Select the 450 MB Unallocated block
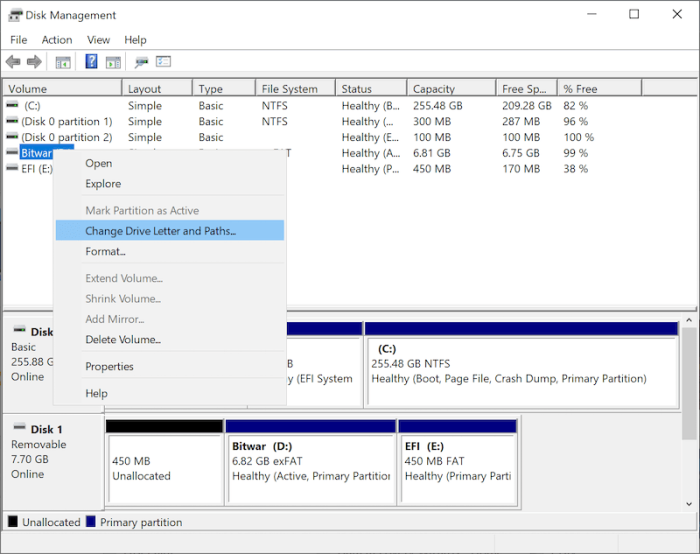The image size is (700, 554). coord(164,462)
